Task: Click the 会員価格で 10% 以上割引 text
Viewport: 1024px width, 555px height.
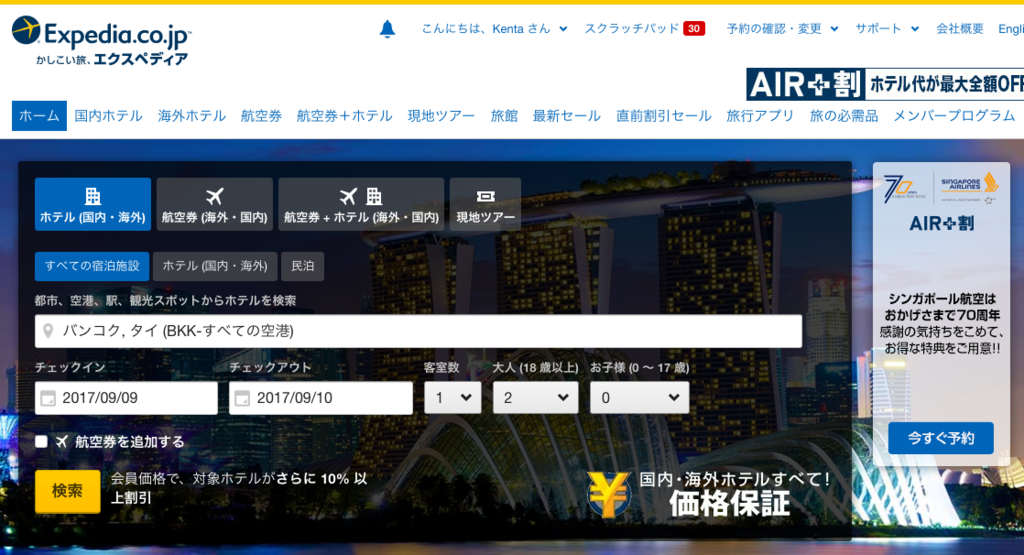Action: click(x=239, y=488)
